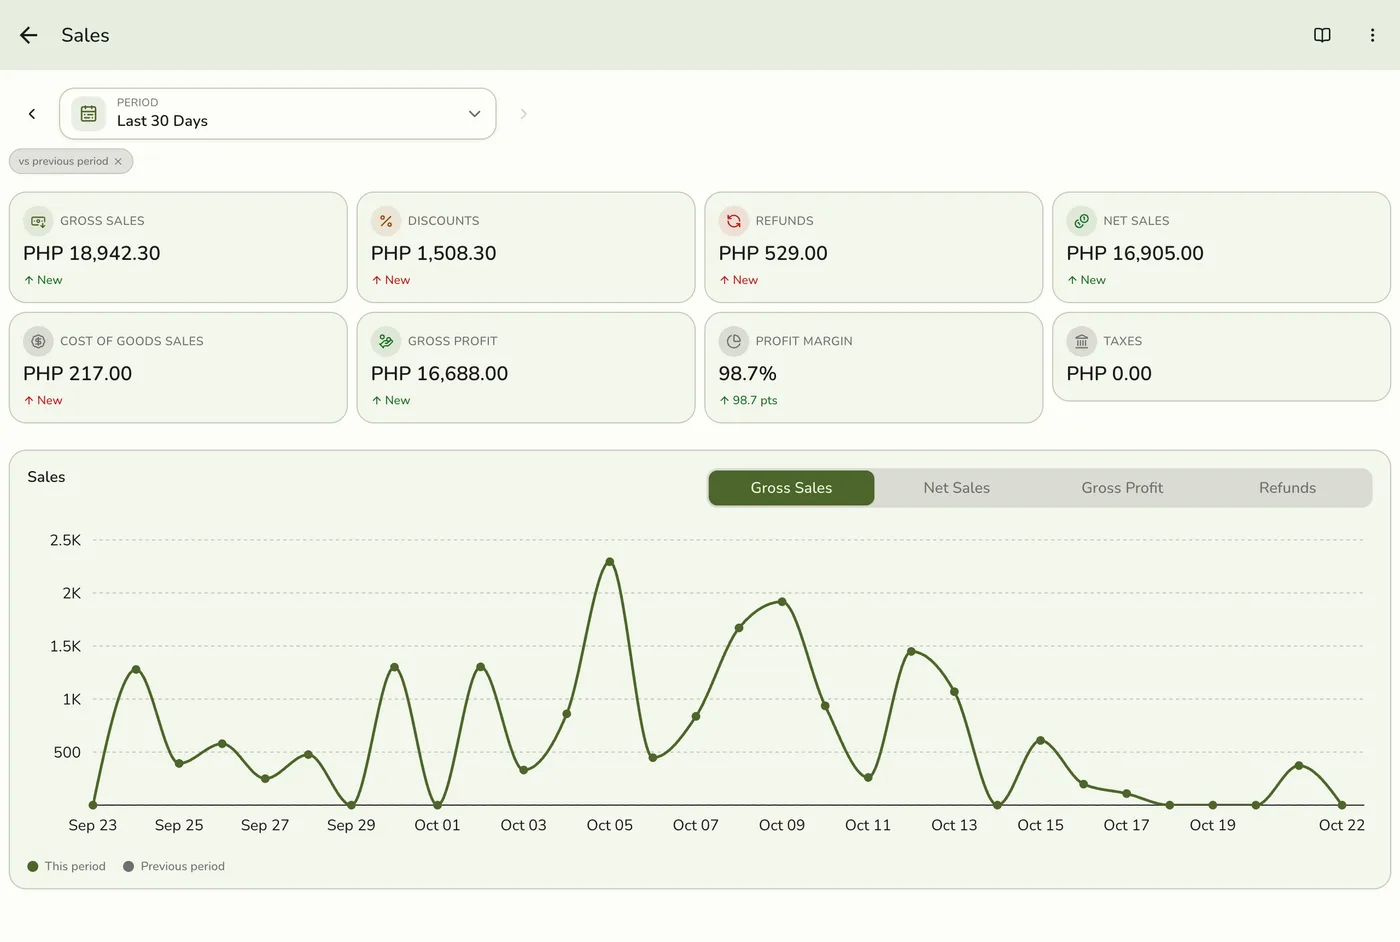Click the 'PHP 217.00' cost value
Screen dimensions: 1400x942
pos(78,374)
